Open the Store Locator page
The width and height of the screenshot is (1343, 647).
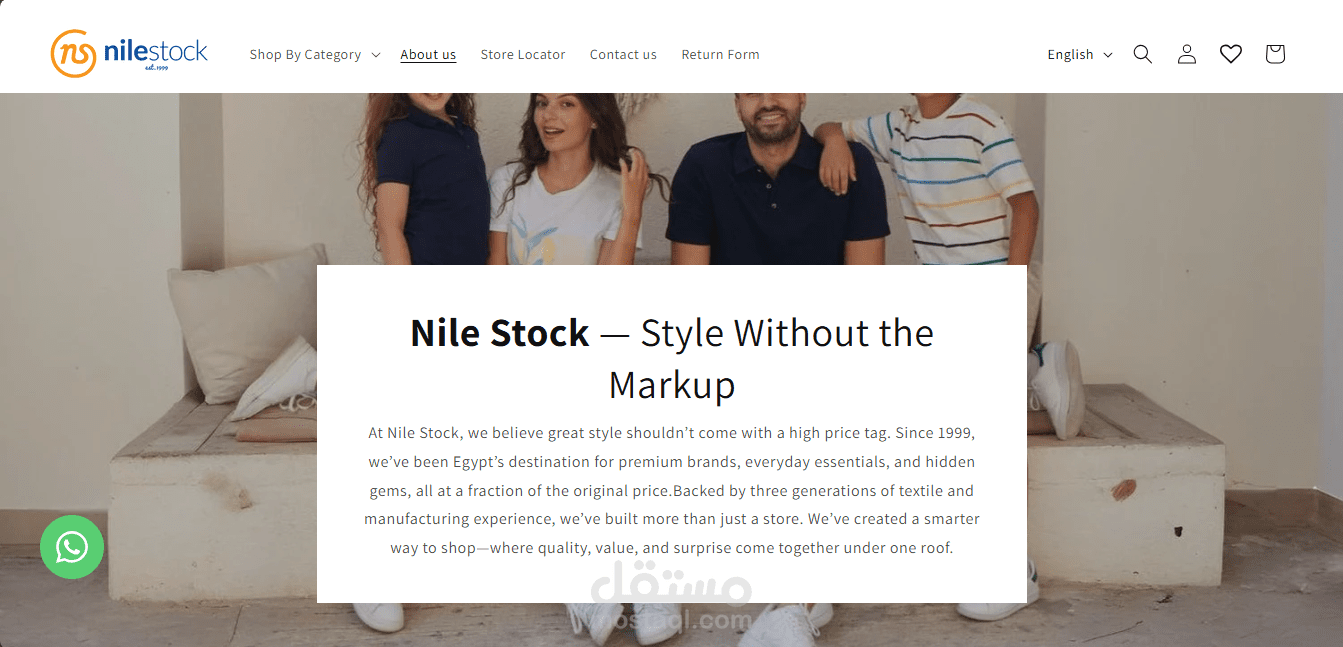tap(523, 55)
